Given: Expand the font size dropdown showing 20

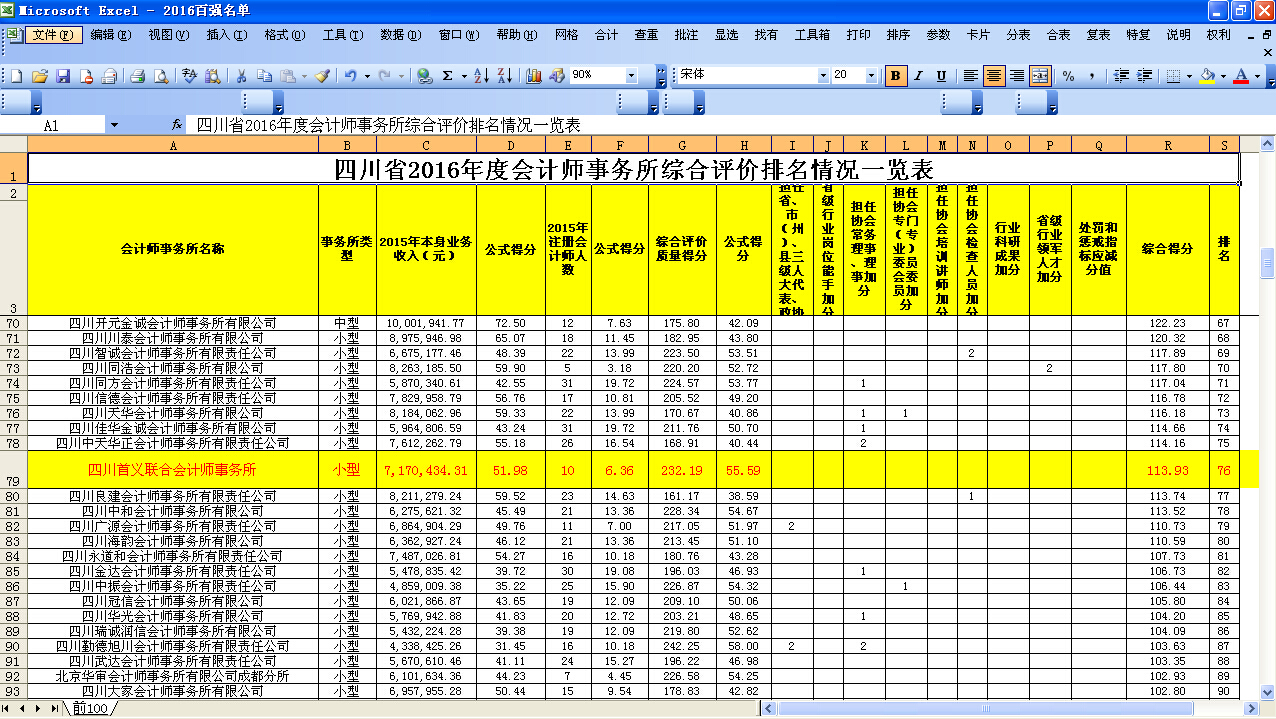Looking at the screenshot, I should [x=873, y=76].
